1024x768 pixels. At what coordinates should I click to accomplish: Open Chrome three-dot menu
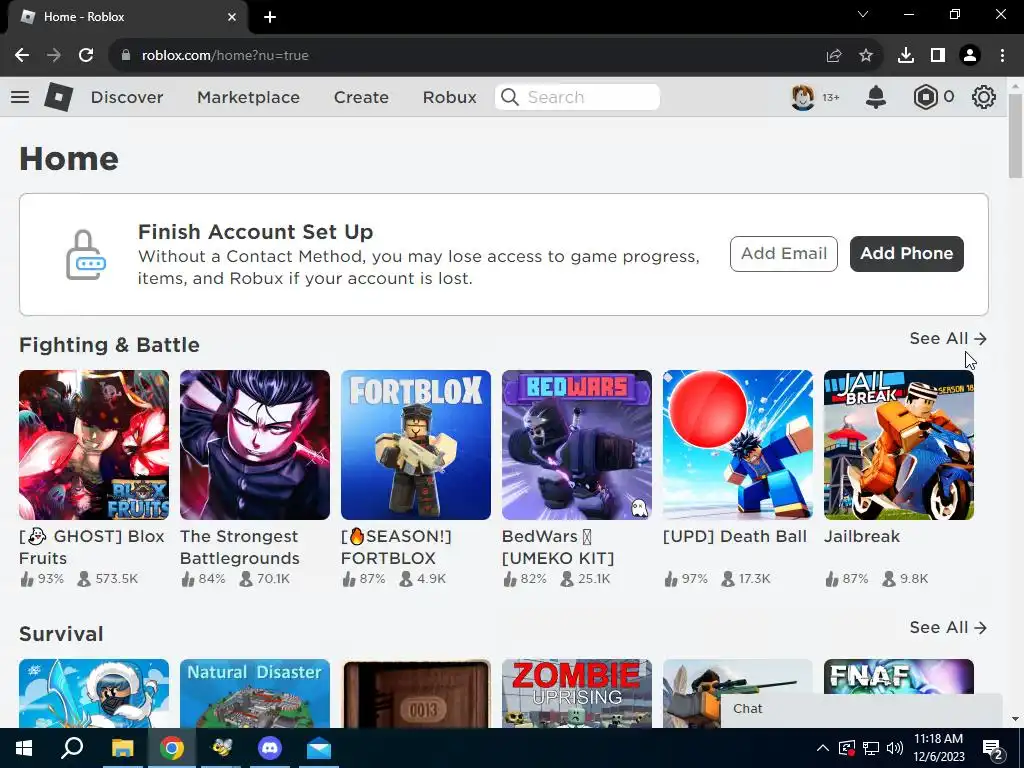coord(1002,56)
